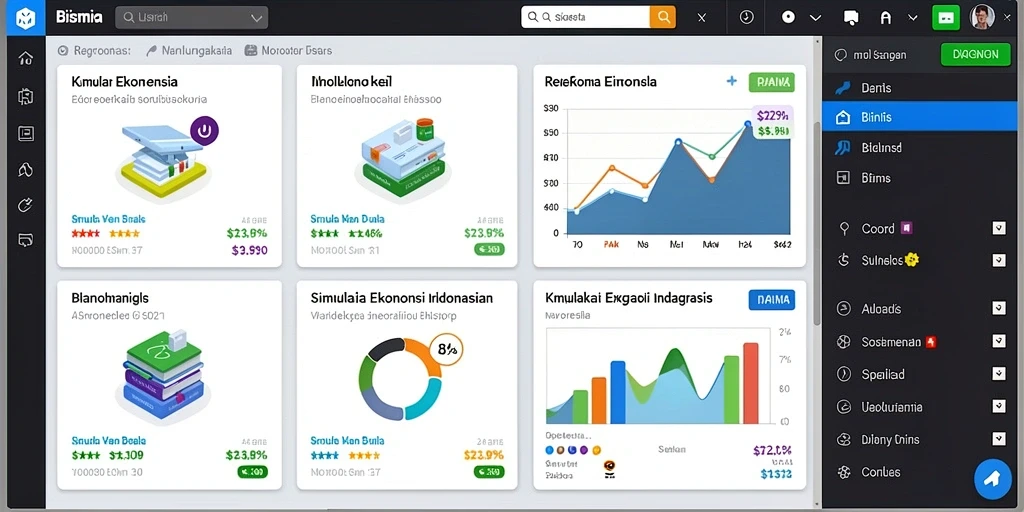This screenshot has height=512, width=1024.
Task: Toggle the Coord checkbox
Action: click(999, 228)
